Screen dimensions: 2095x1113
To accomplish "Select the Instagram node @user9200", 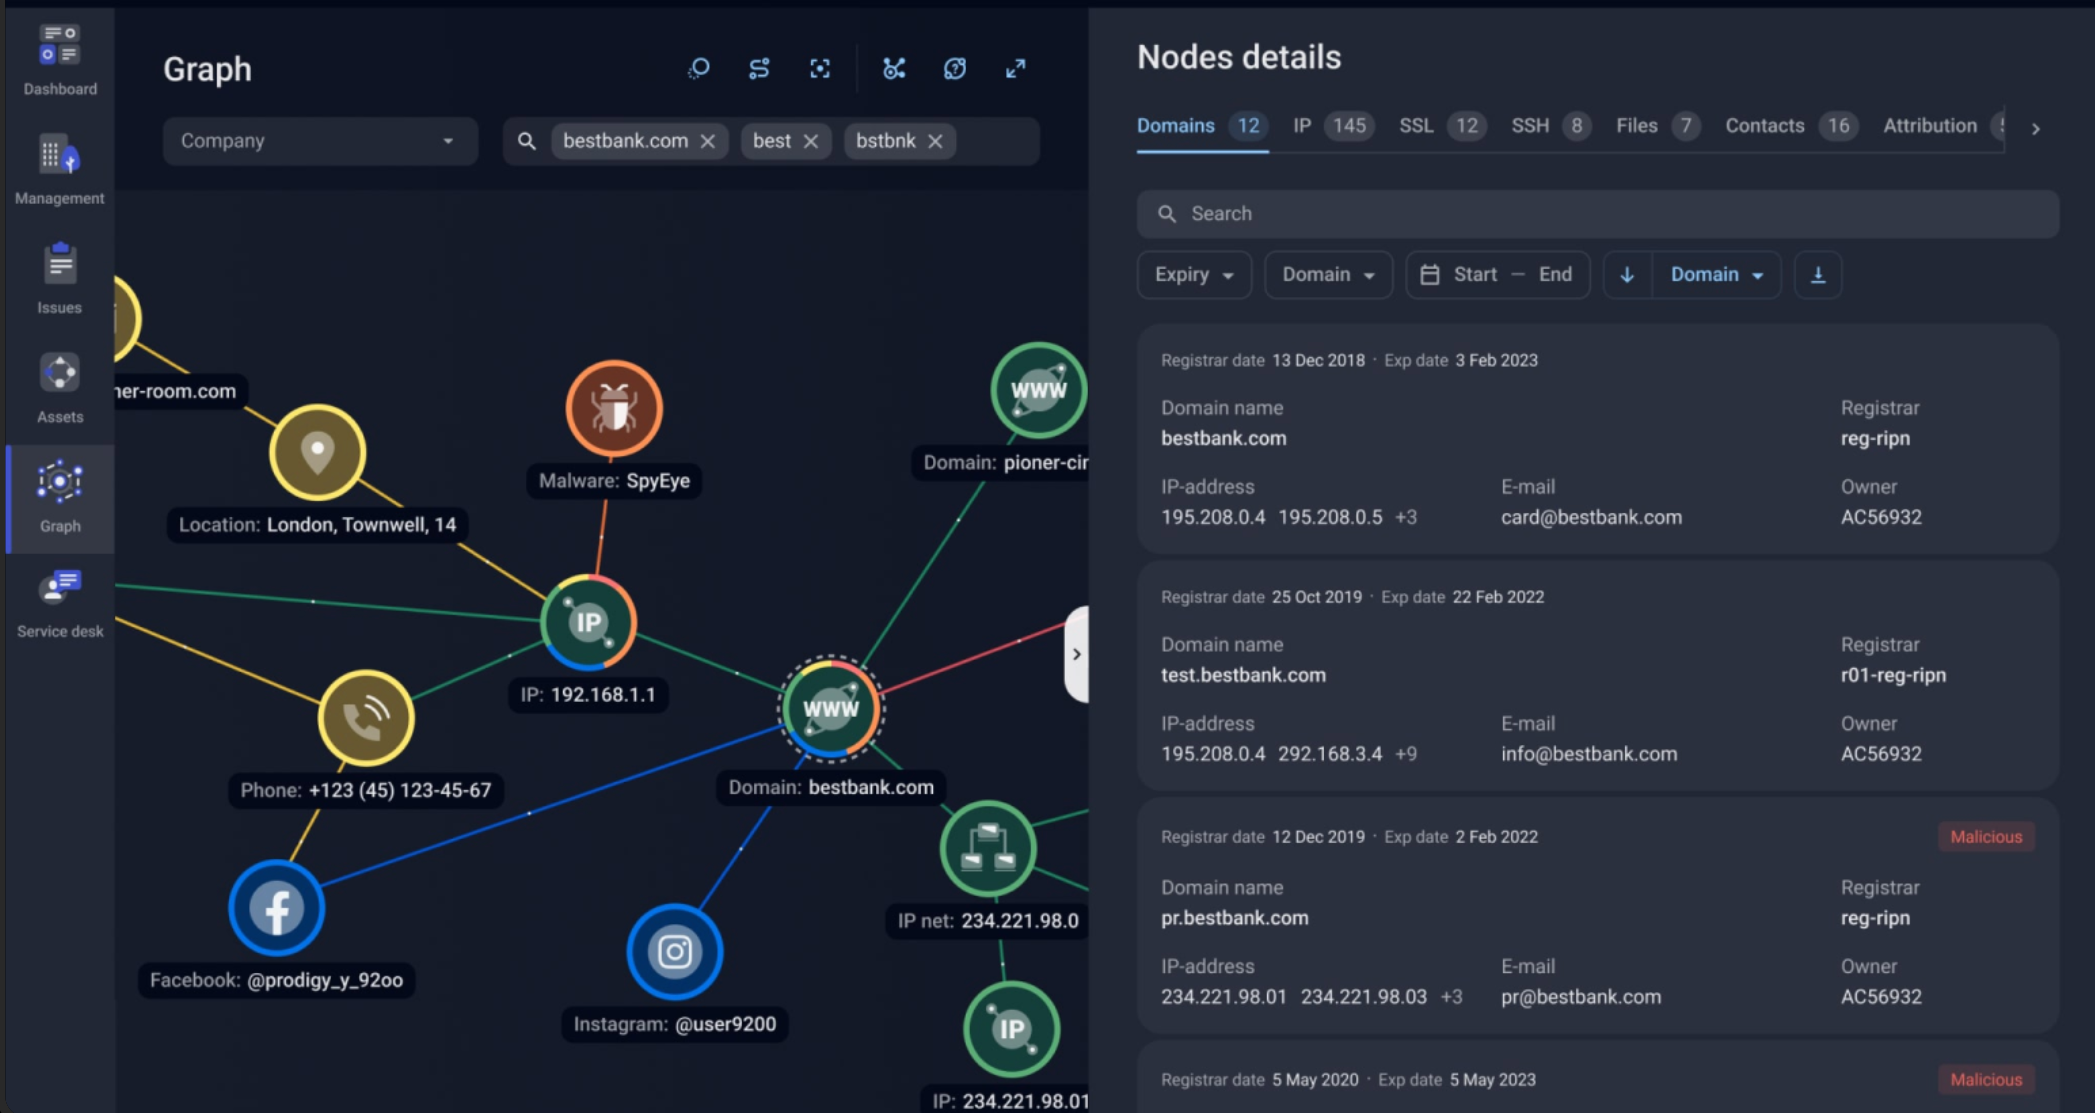I will [x=675, y=951].
